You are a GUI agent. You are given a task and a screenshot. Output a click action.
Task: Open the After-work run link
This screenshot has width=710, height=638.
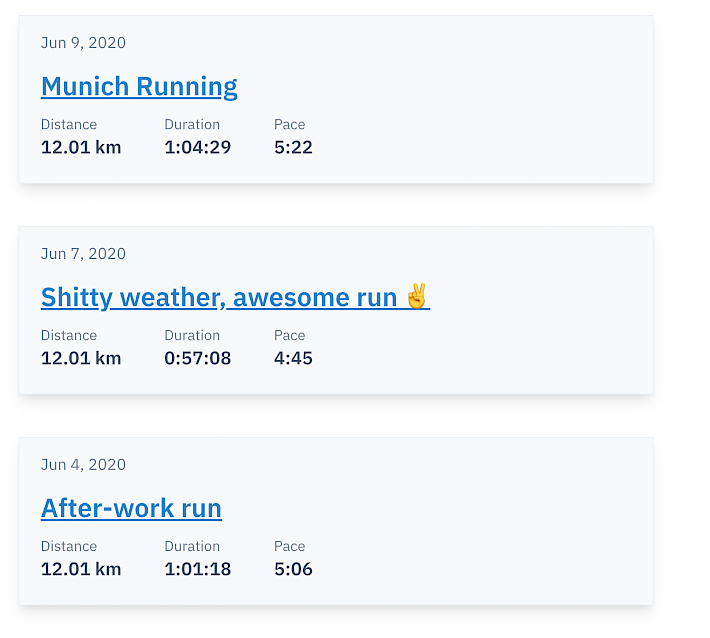tap(131, 508)
